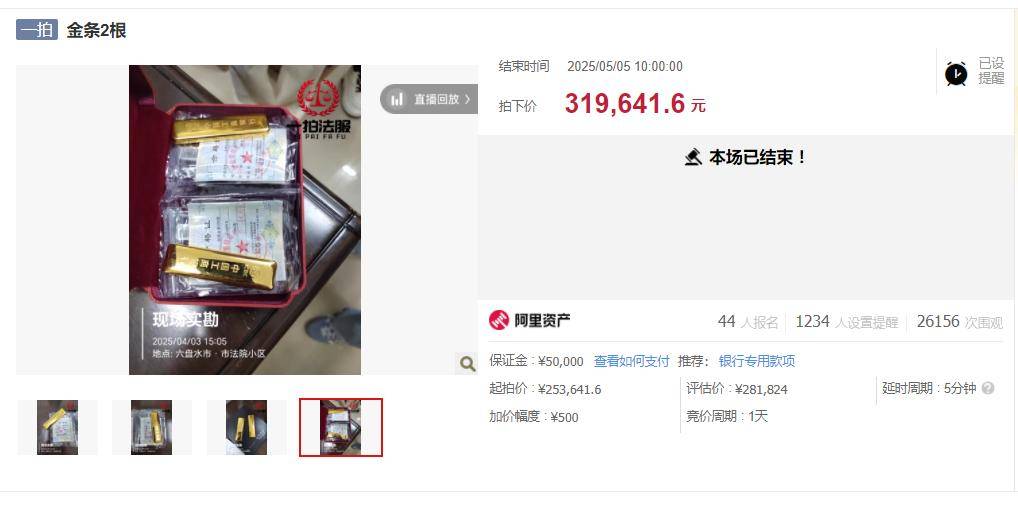Viewport: 1018px width, 505px height.
Task: Open the 查看如何支付 link
Action: 631,361
